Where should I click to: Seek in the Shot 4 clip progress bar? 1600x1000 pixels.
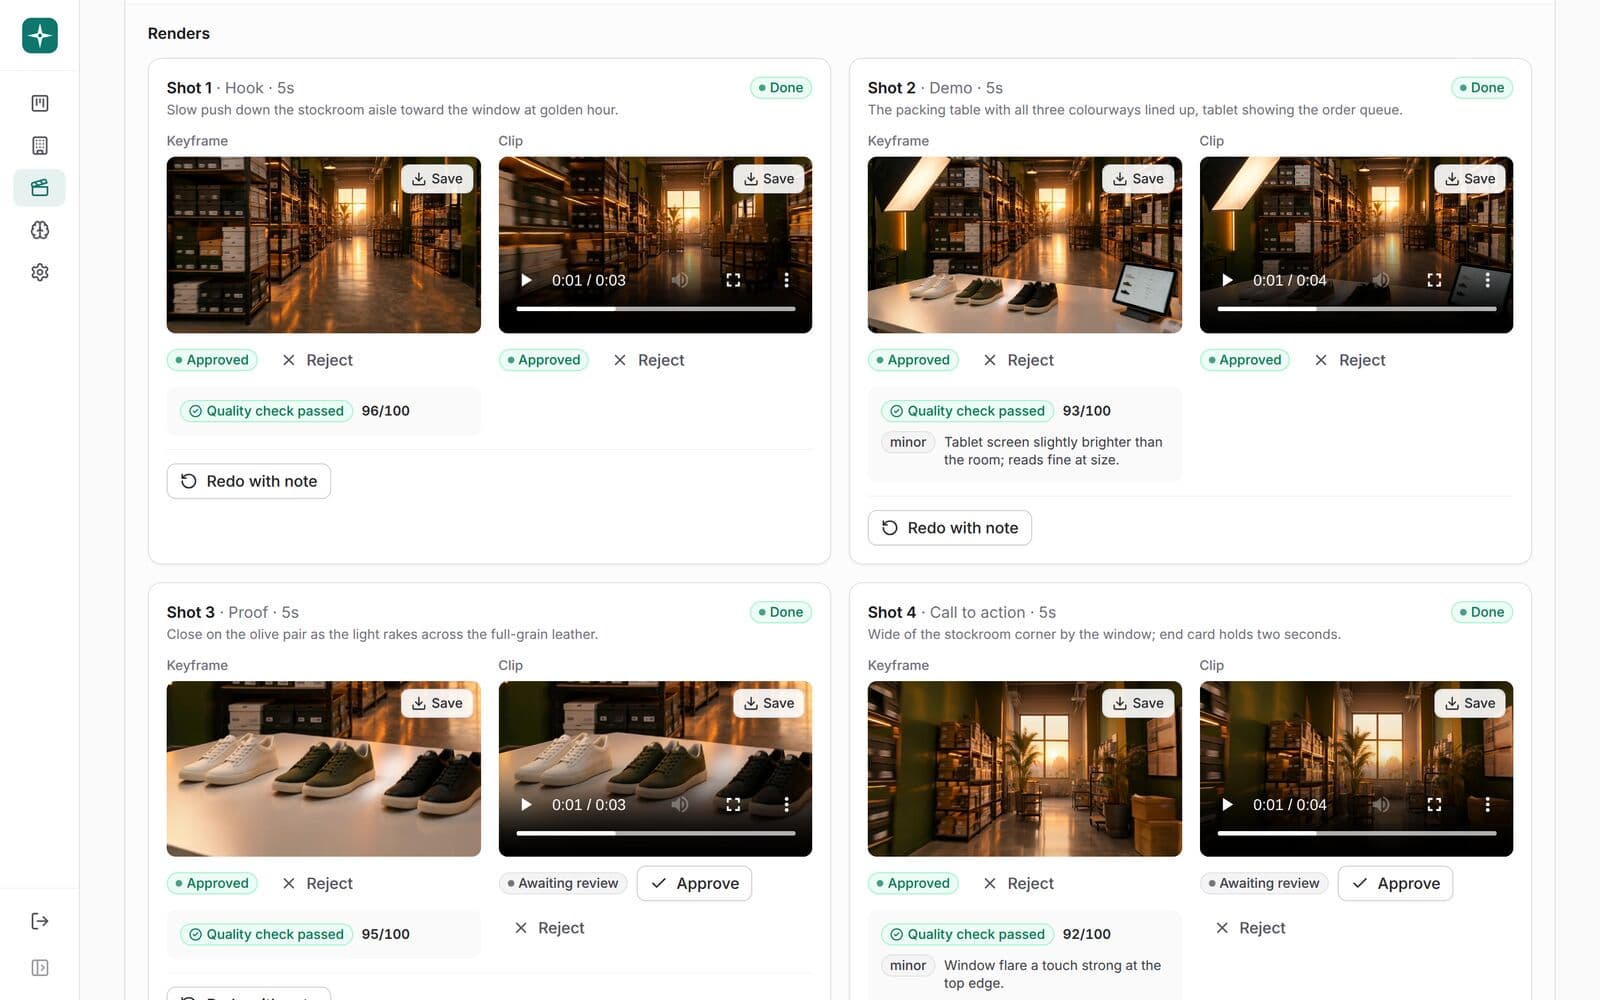[x=1356, y=833]
